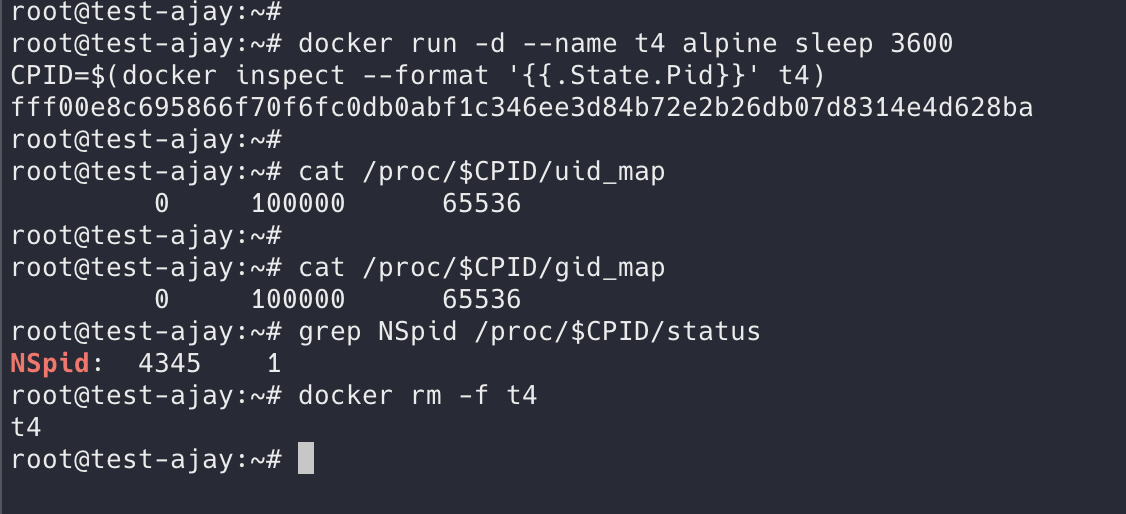1126x514 pixels.
Task: Click the 65536 value under uid_map
Action: point(481,204)
